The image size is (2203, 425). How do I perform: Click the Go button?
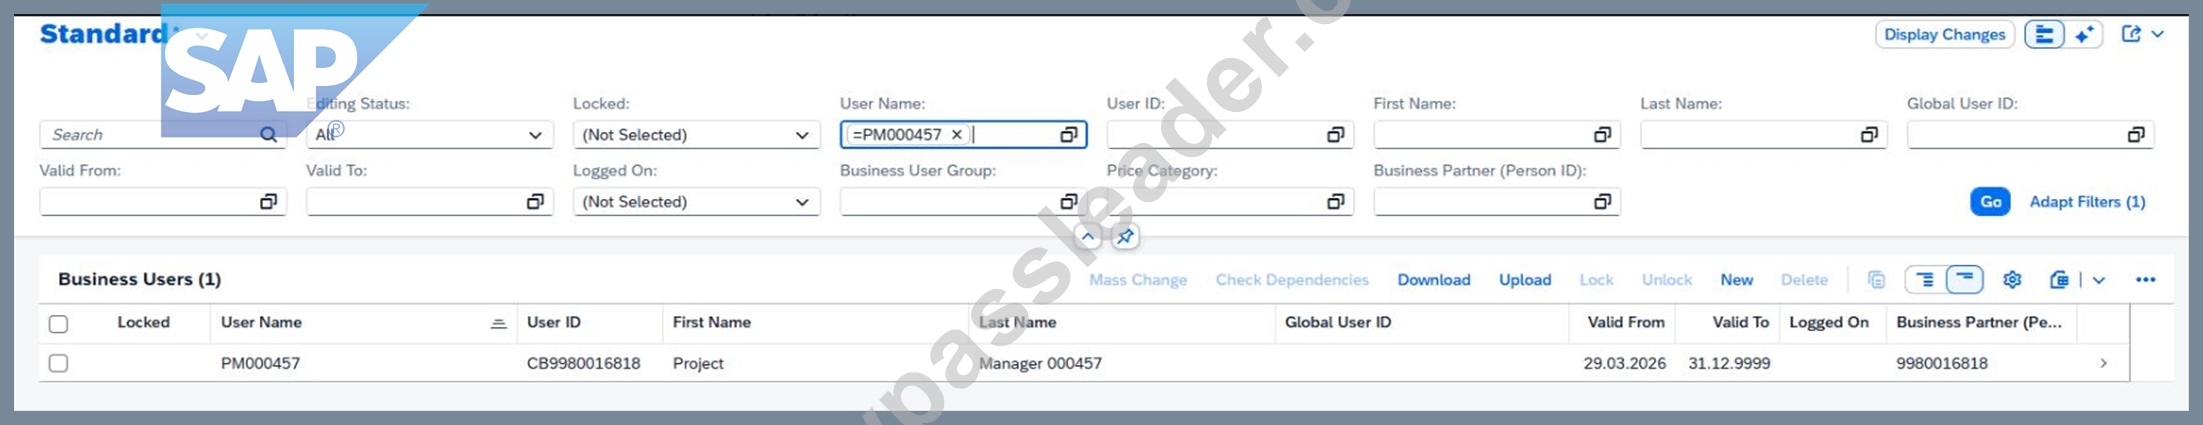click(x=1990, y=202)
